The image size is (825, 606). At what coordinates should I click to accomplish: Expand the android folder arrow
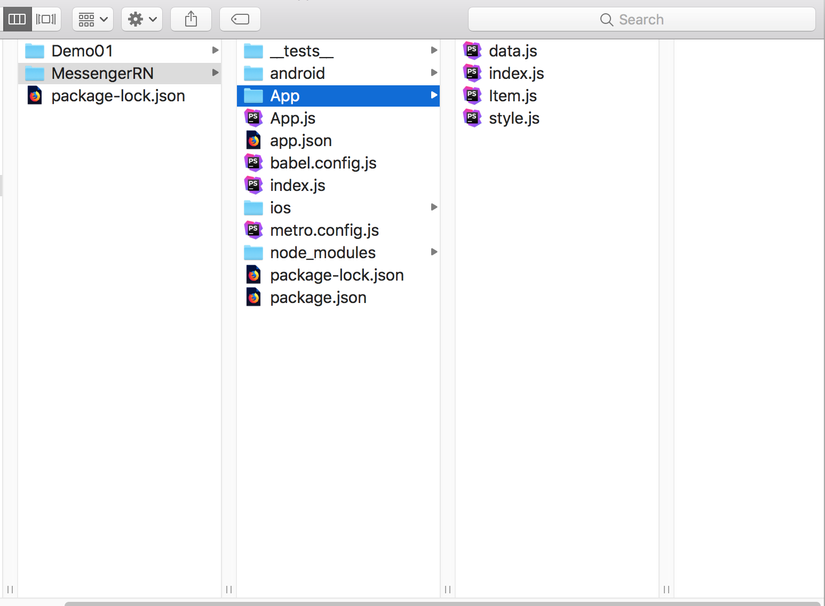[x=433, y=73]
